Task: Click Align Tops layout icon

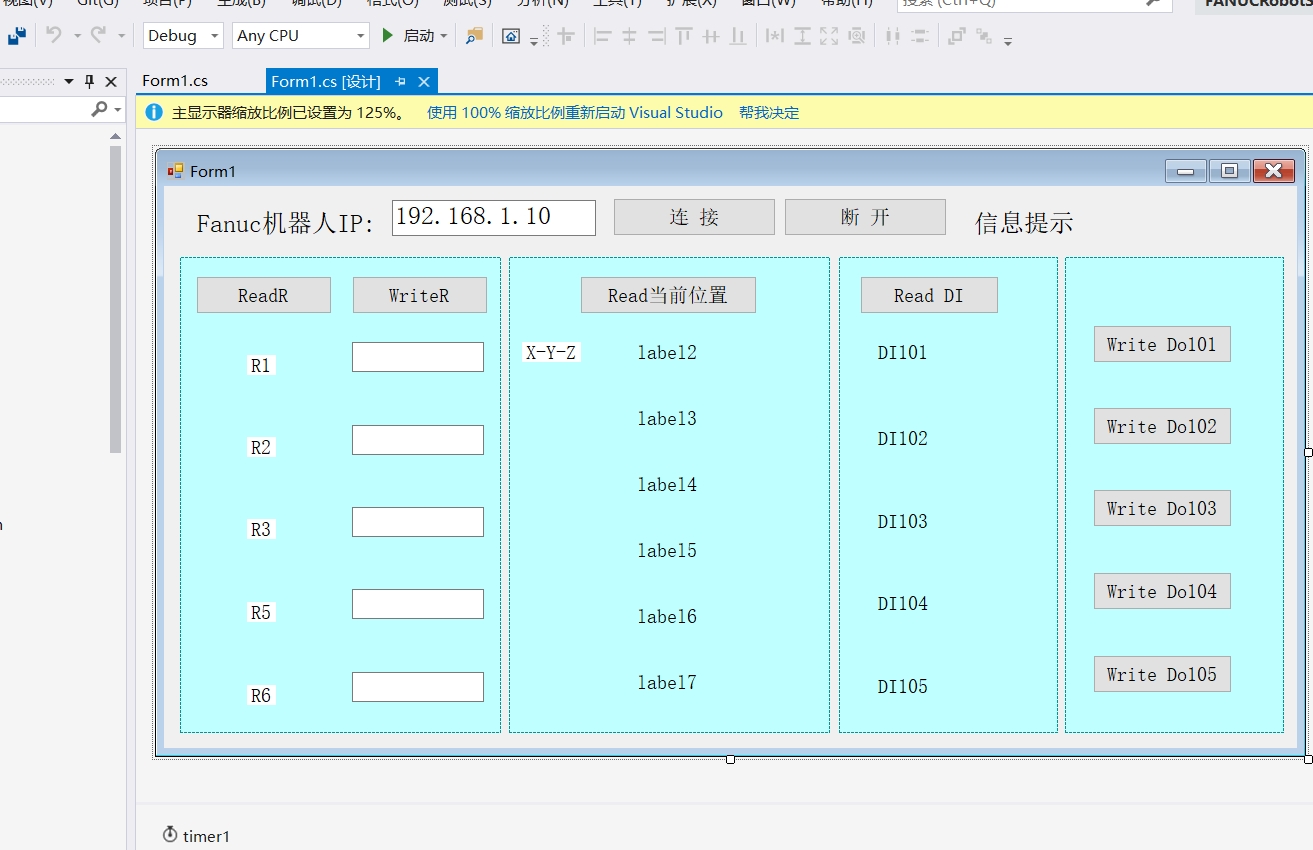Action: click(684, 36)
